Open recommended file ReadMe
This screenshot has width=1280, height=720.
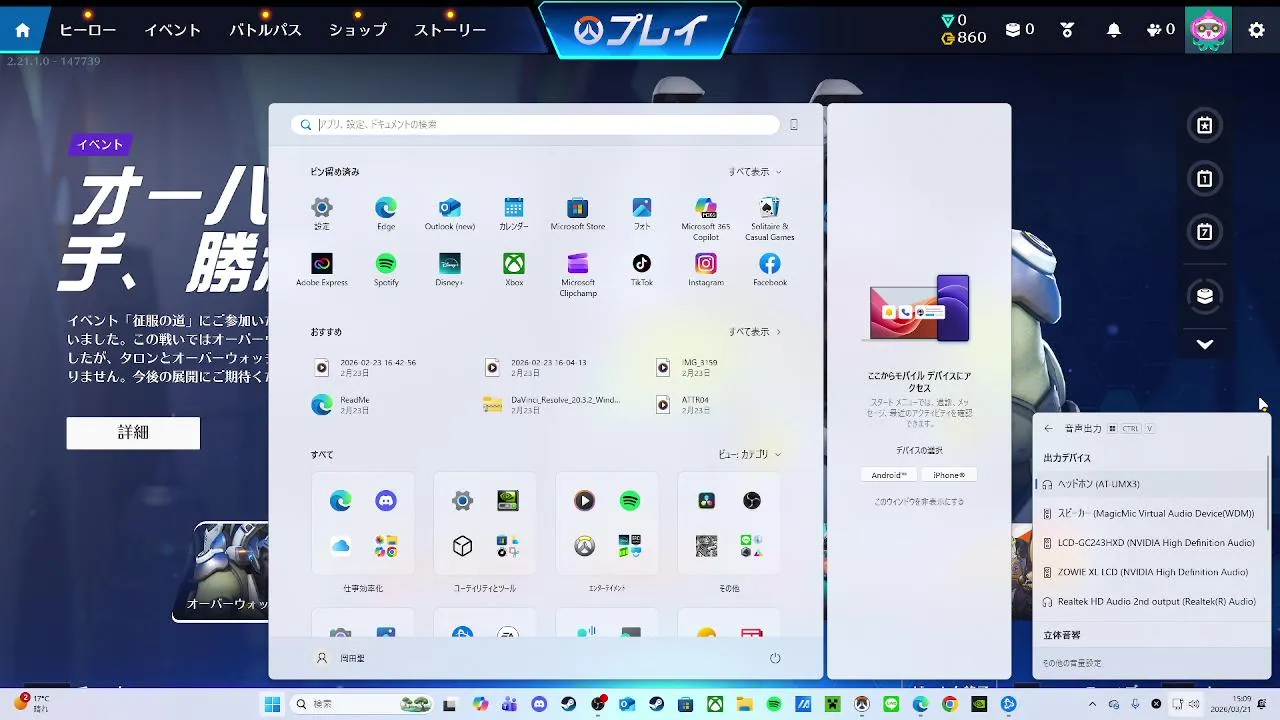341,404
